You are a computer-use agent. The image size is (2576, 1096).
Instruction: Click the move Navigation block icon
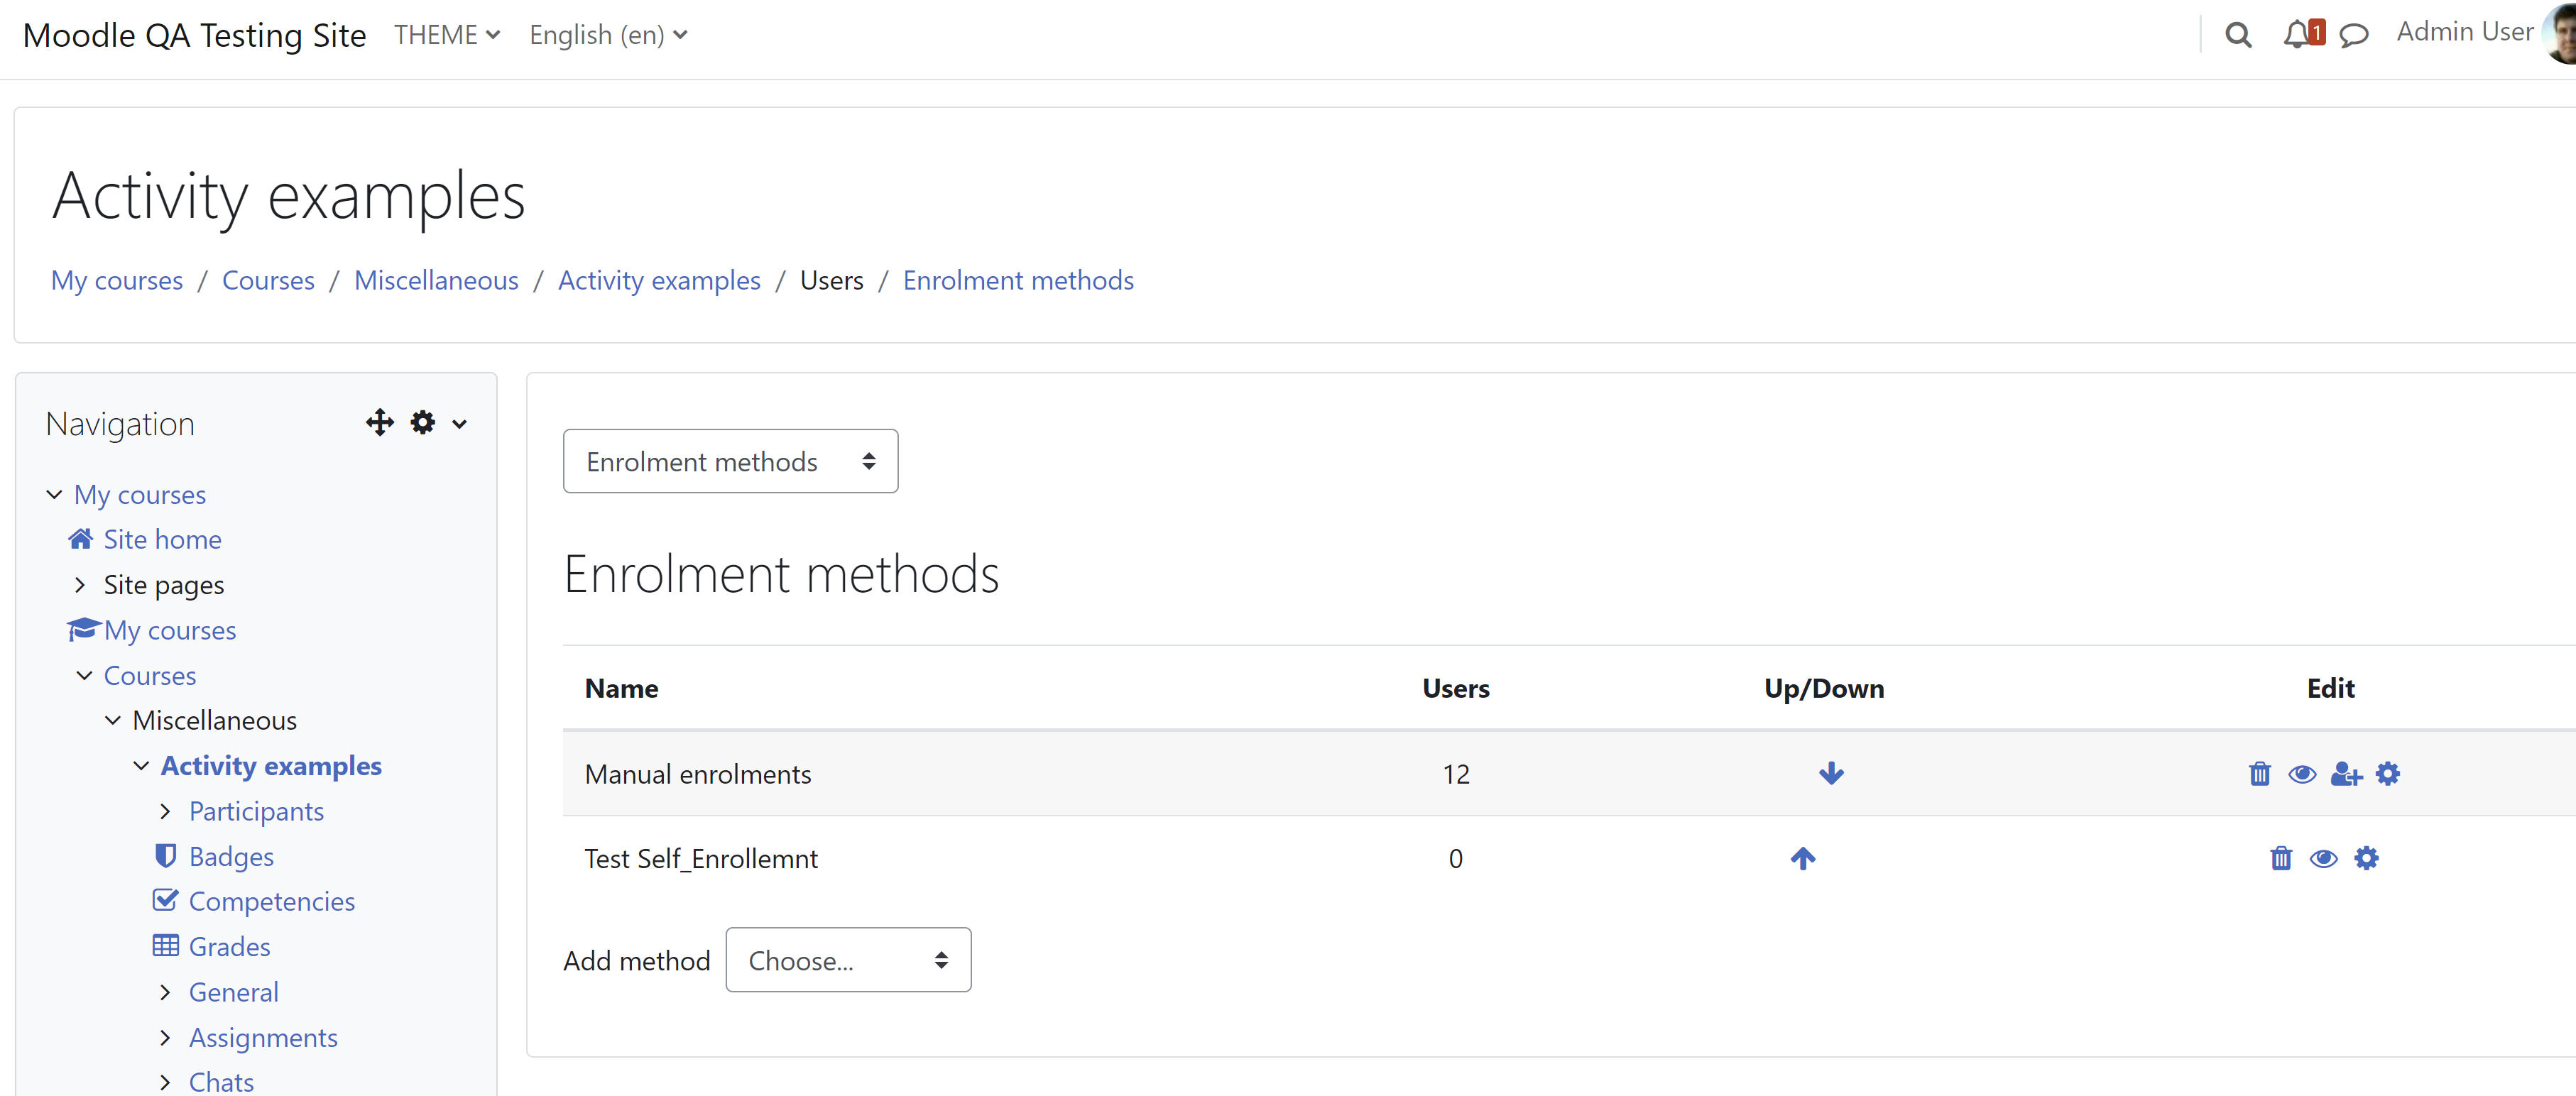(x=380, y=422)
